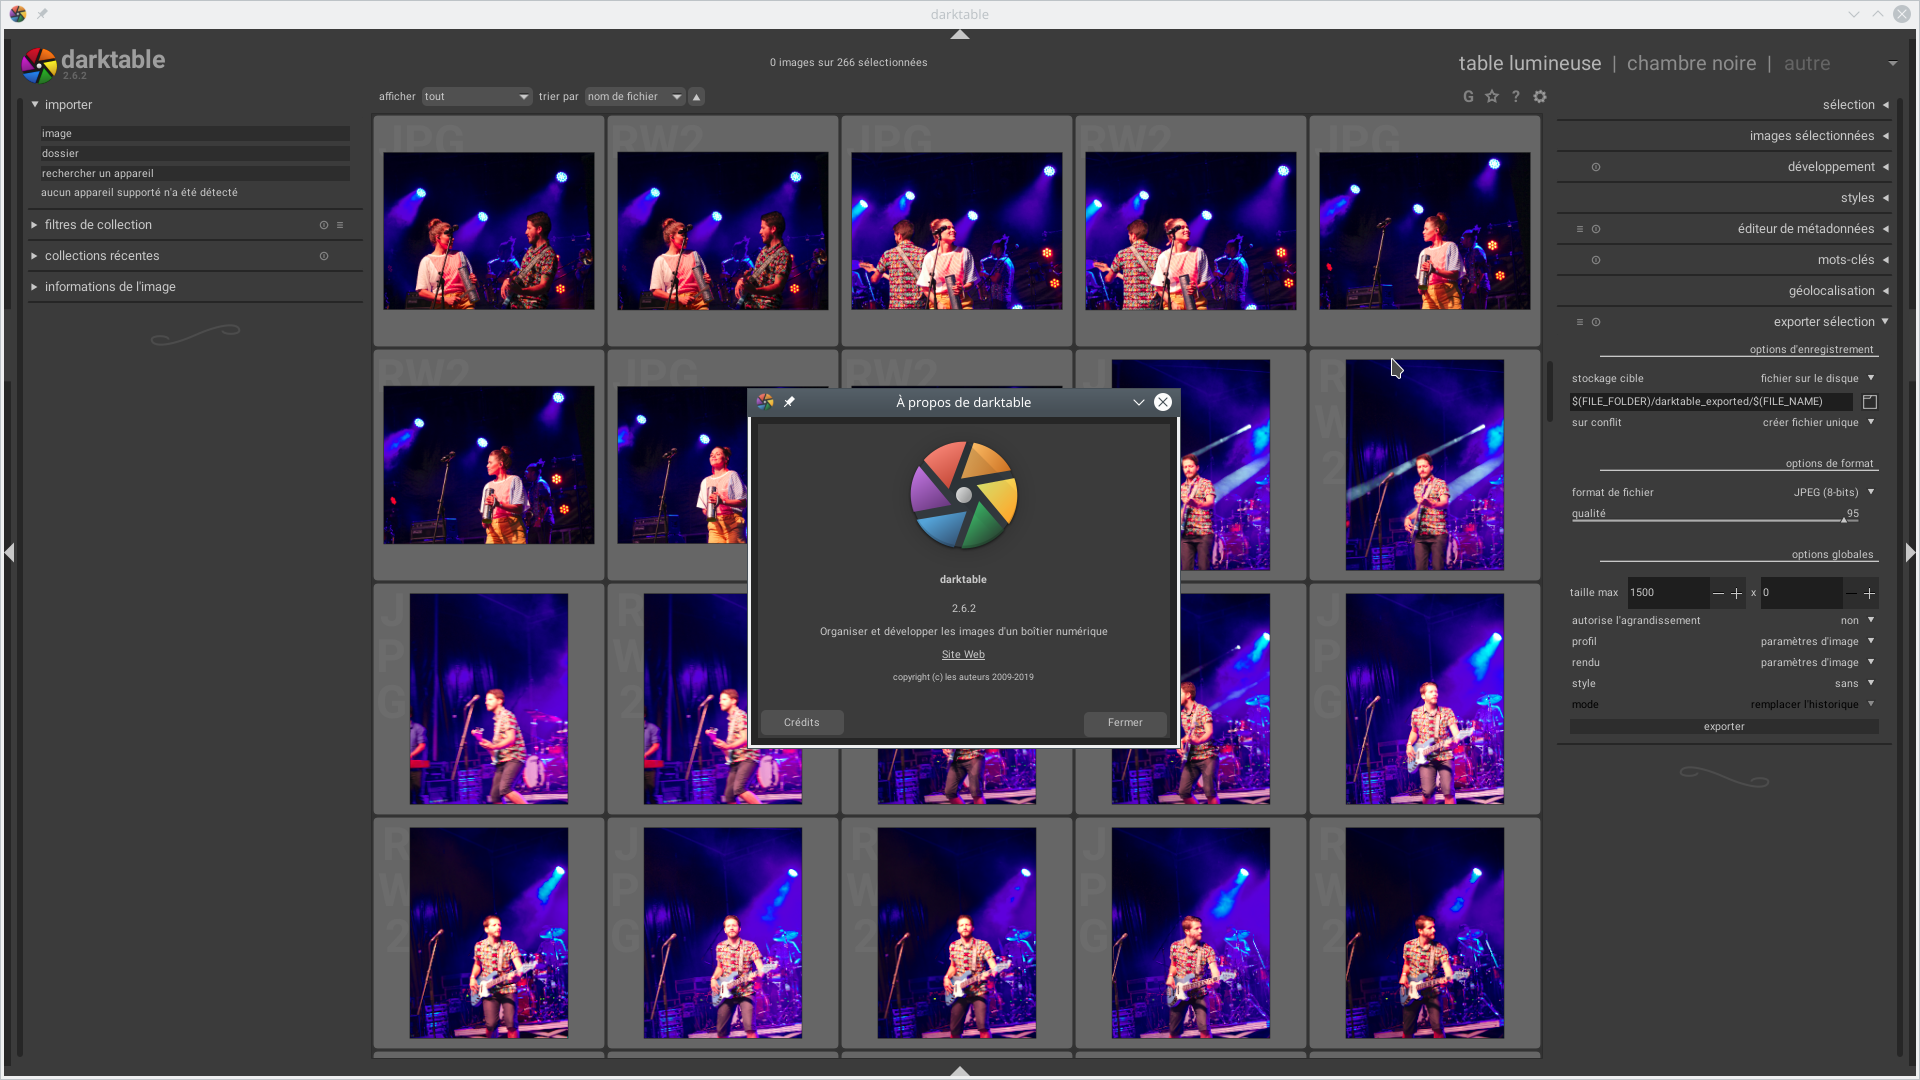Switch to table lumineuse view
The image size is (1920, 1080).
1530,64
